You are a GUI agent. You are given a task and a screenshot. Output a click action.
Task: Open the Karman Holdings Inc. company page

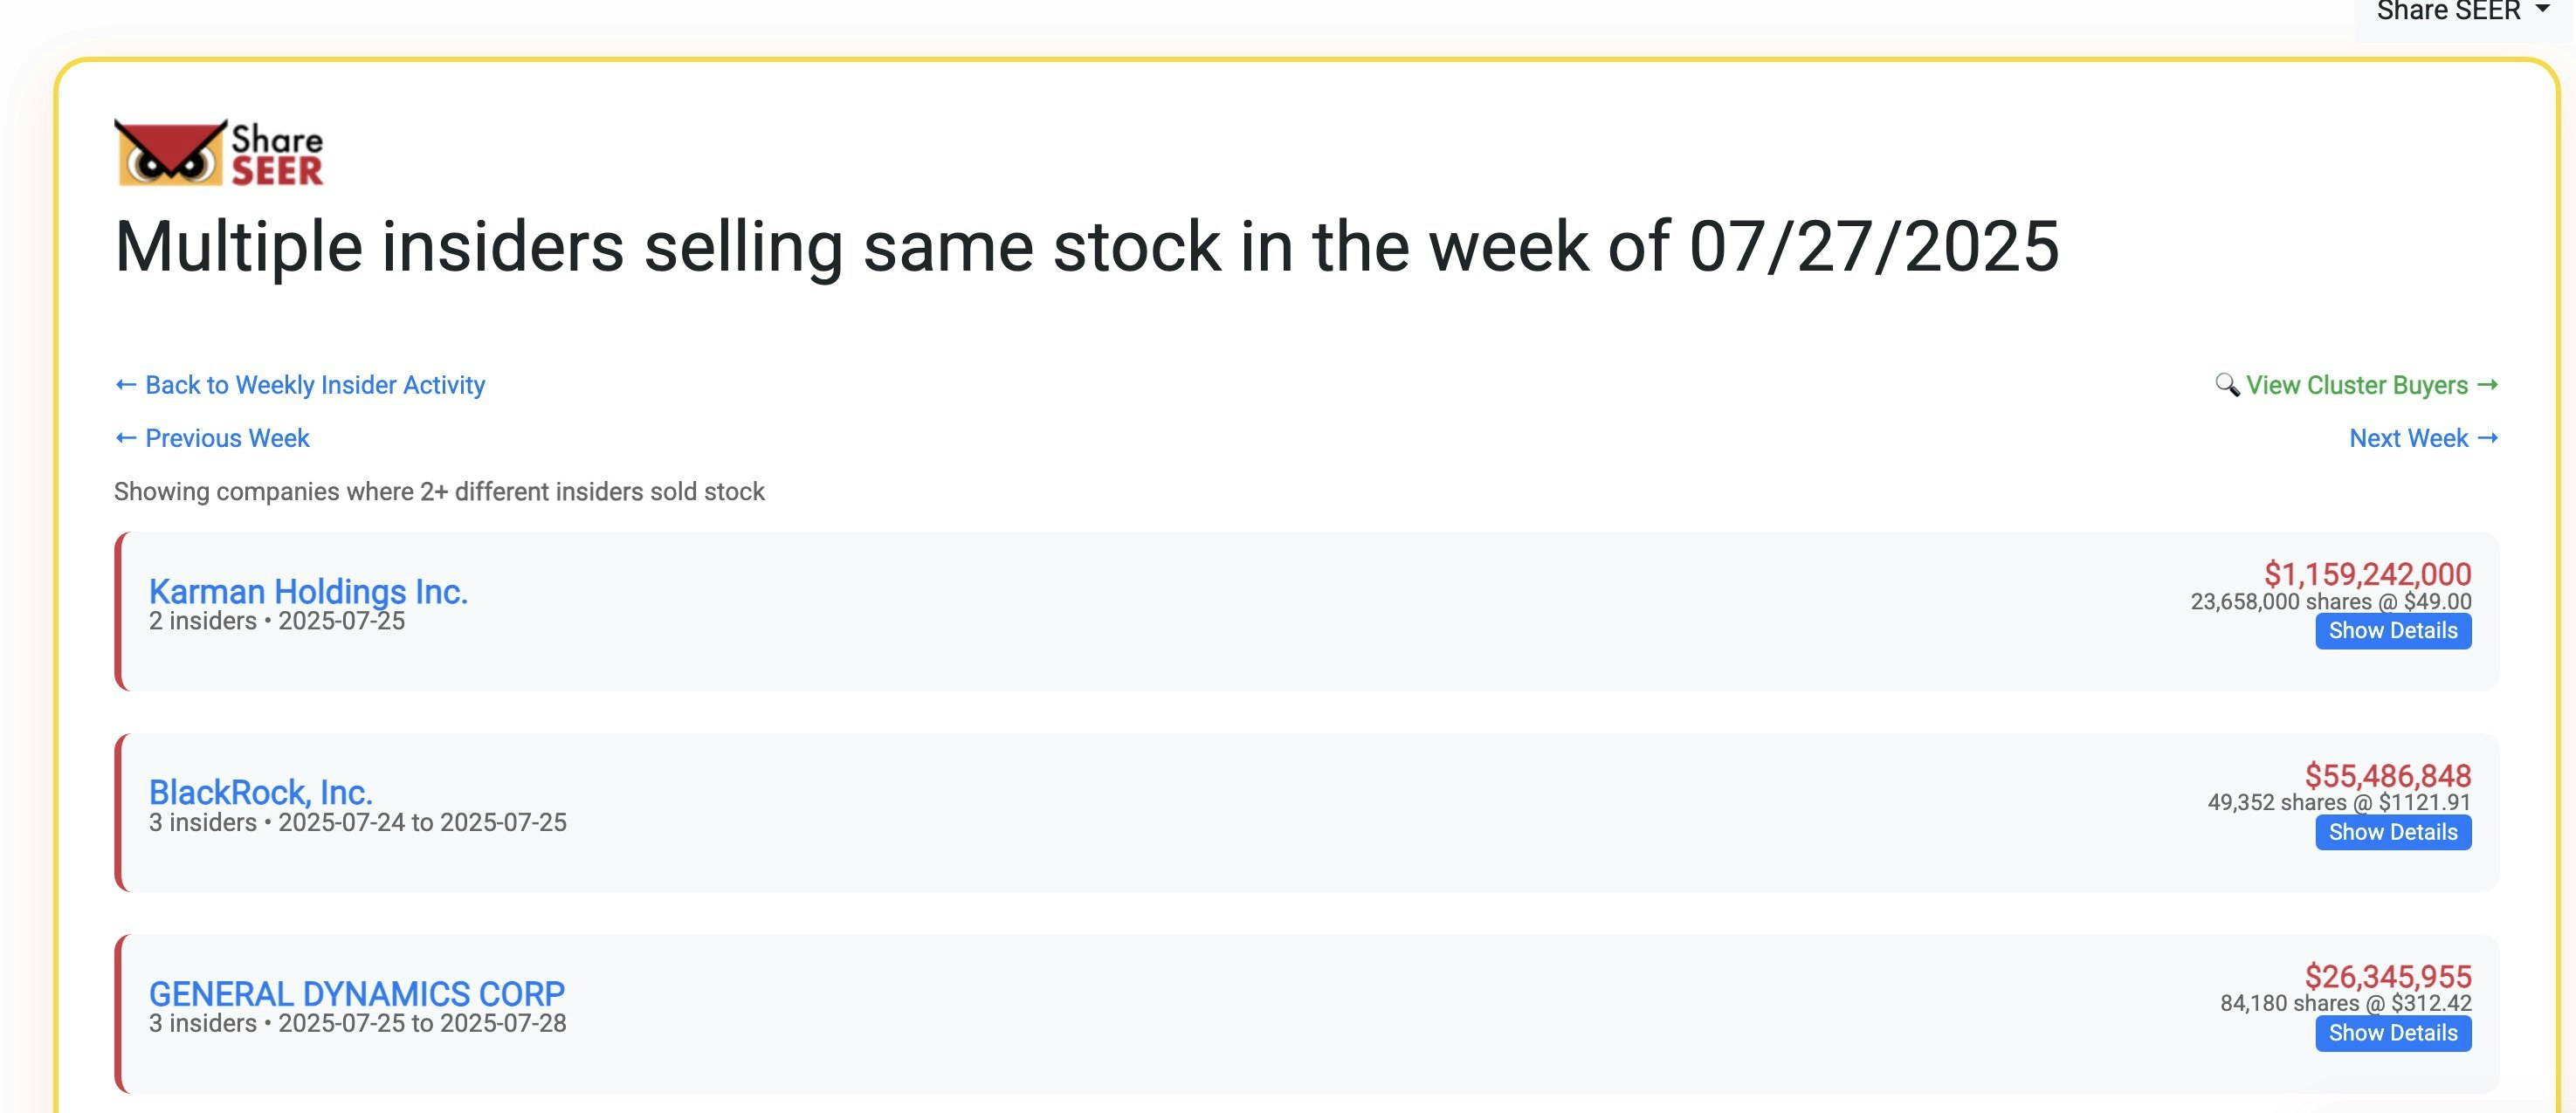(308, 591)
